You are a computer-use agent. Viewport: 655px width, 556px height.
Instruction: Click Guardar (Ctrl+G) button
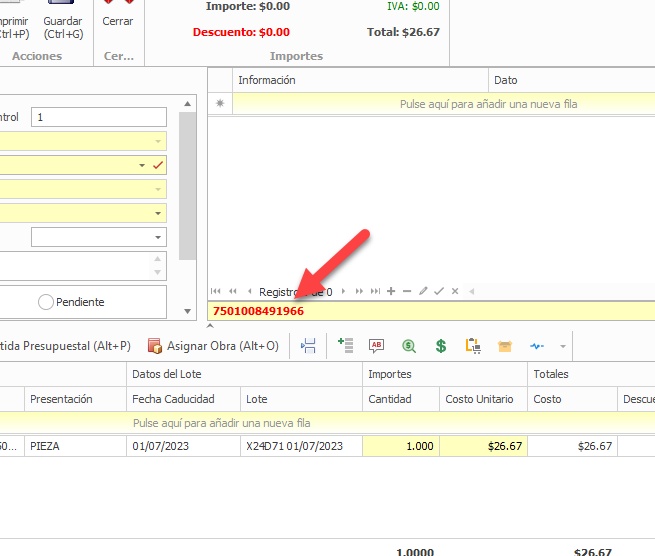[x=63, y=21]
